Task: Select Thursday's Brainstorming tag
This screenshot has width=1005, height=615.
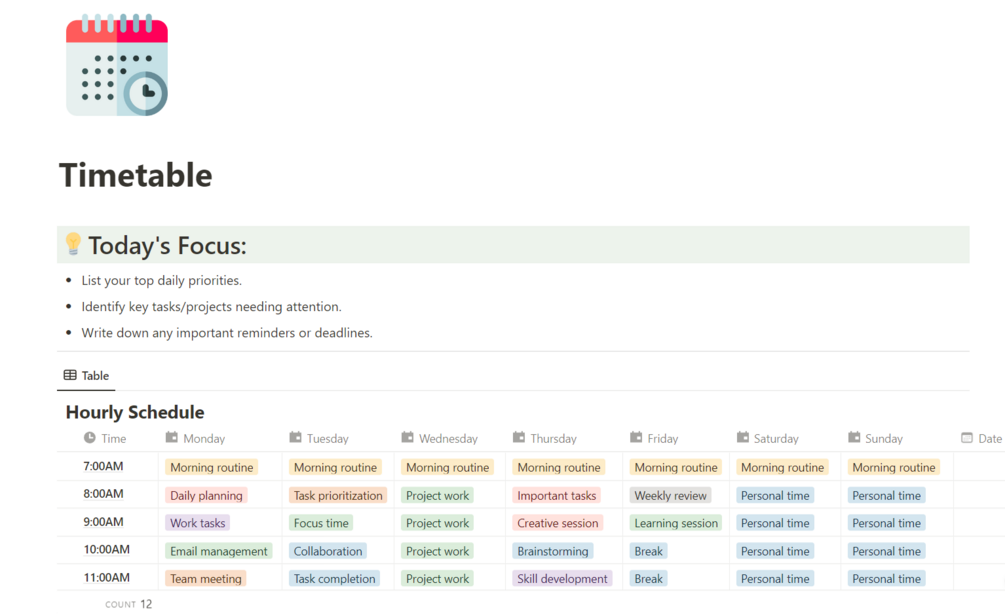Action: [552, 551]
